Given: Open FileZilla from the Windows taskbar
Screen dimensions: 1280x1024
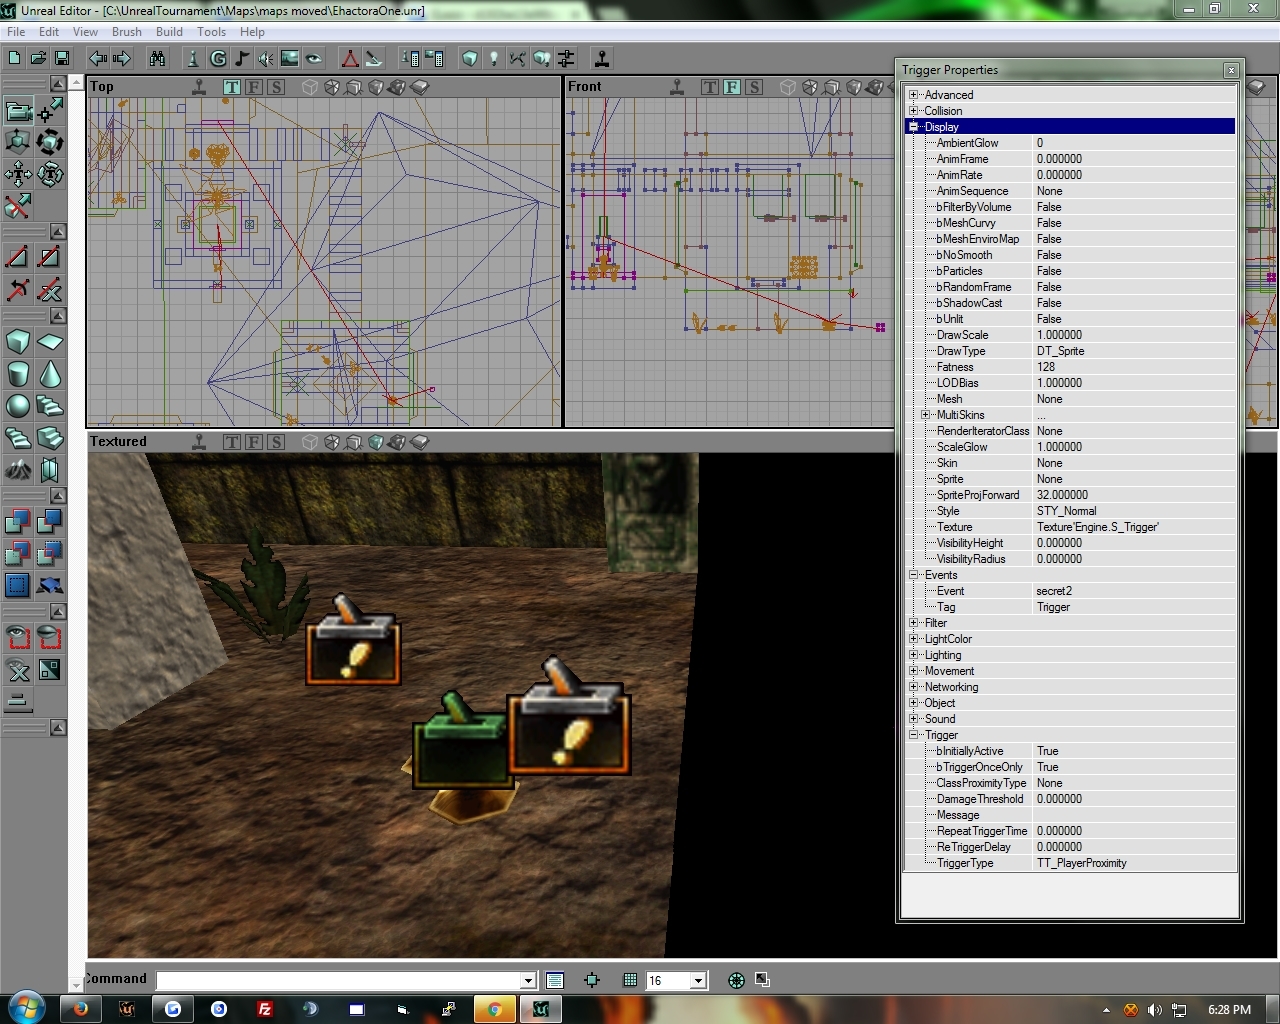Looking at the screenshot, I should (x=265, y=1009).
